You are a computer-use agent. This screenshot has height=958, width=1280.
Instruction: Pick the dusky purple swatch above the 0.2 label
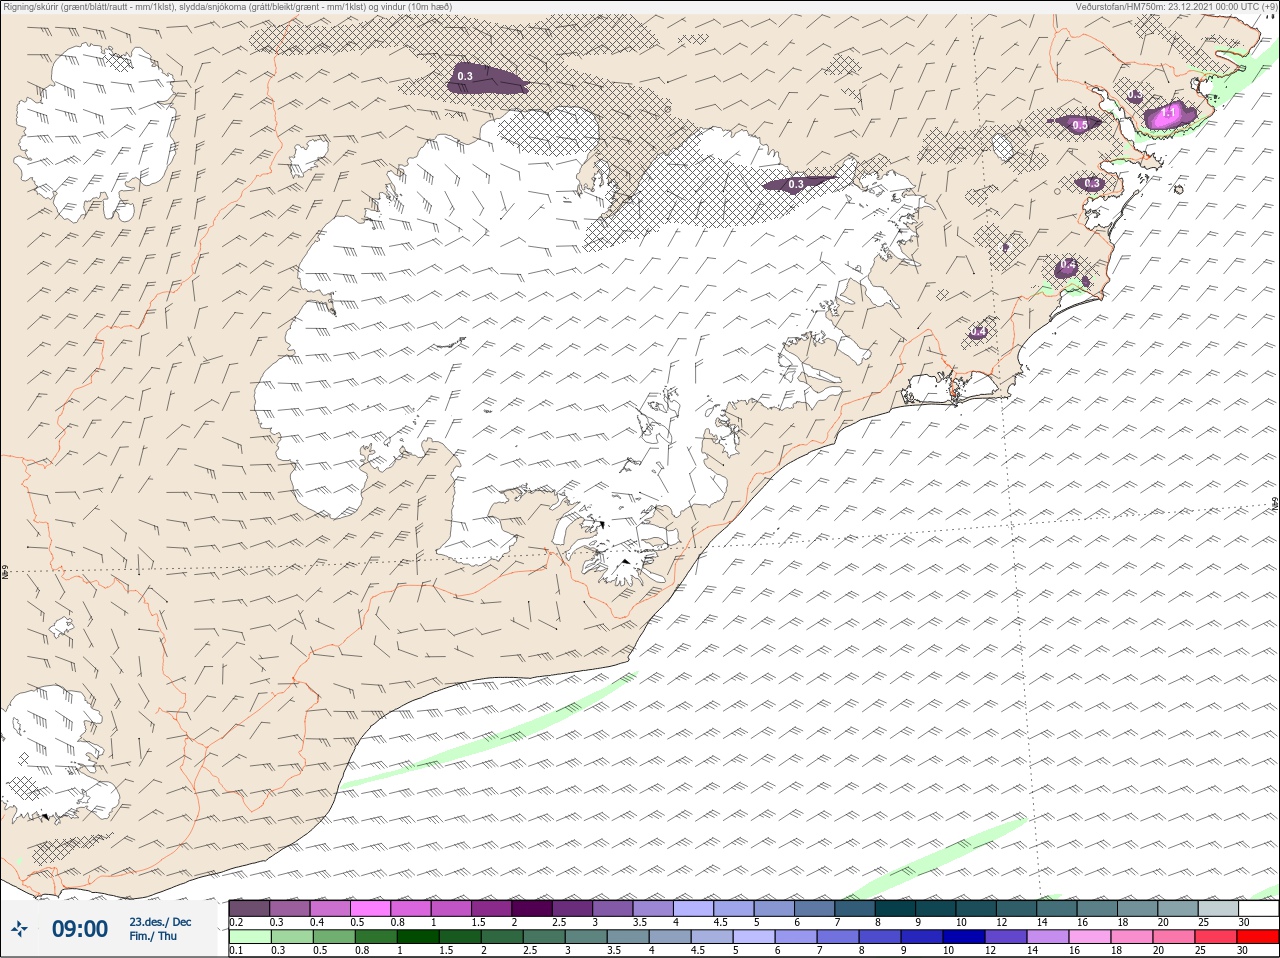pos(249,908)
